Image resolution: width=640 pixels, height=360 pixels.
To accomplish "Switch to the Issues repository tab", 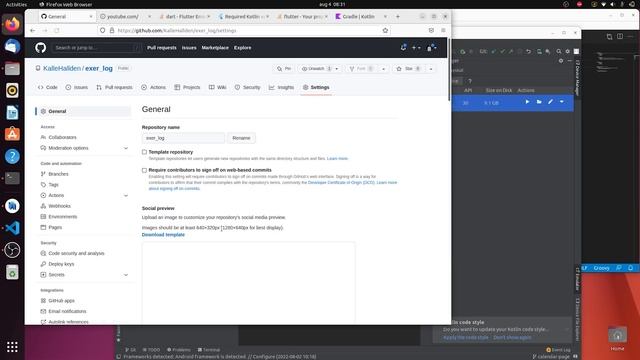I will pos(77,87).
